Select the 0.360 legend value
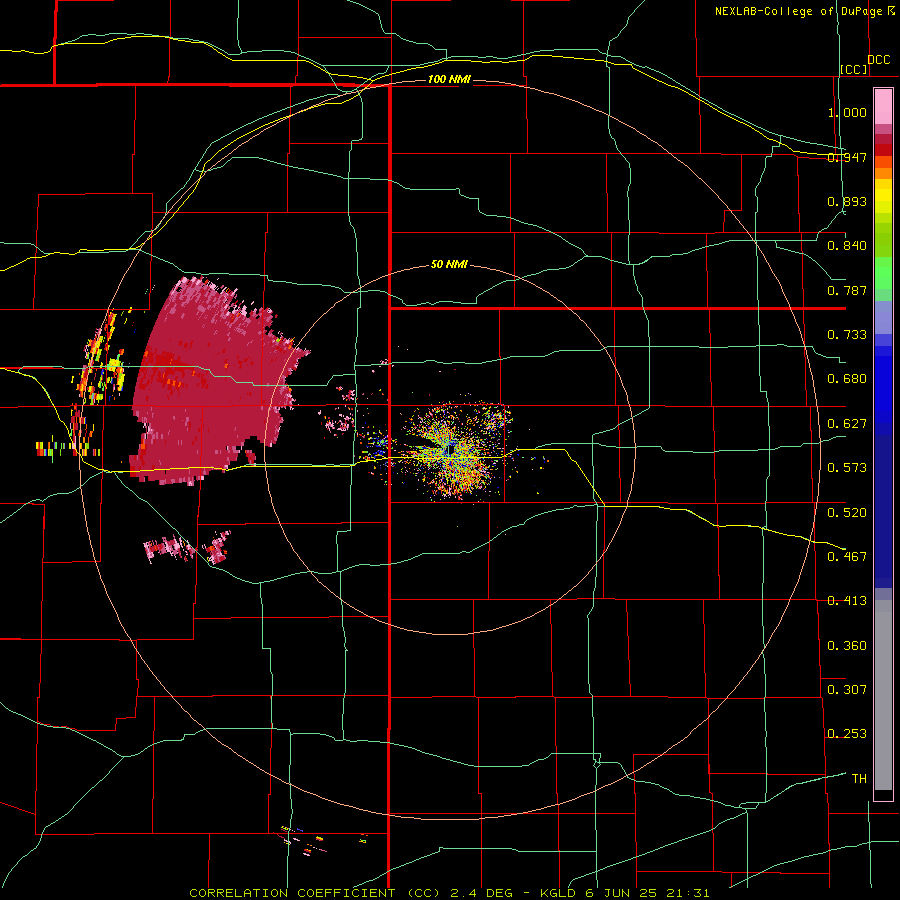900x900 pixels. click(847, 646)
